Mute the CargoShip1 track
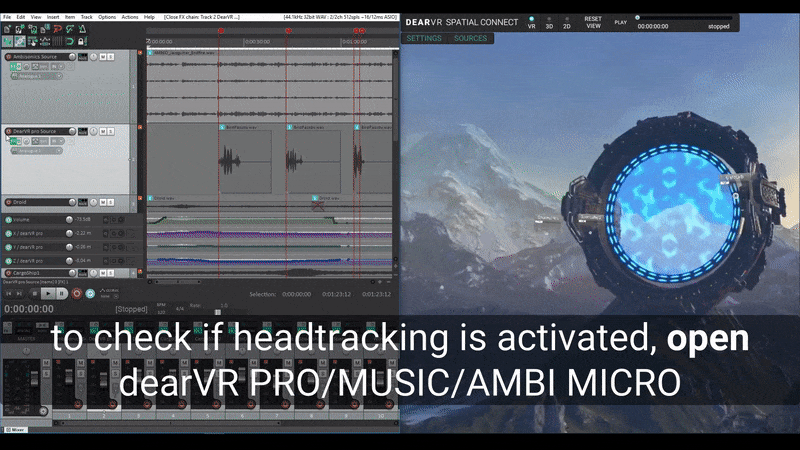The image size is (800, 450). [x=103, y=273]
